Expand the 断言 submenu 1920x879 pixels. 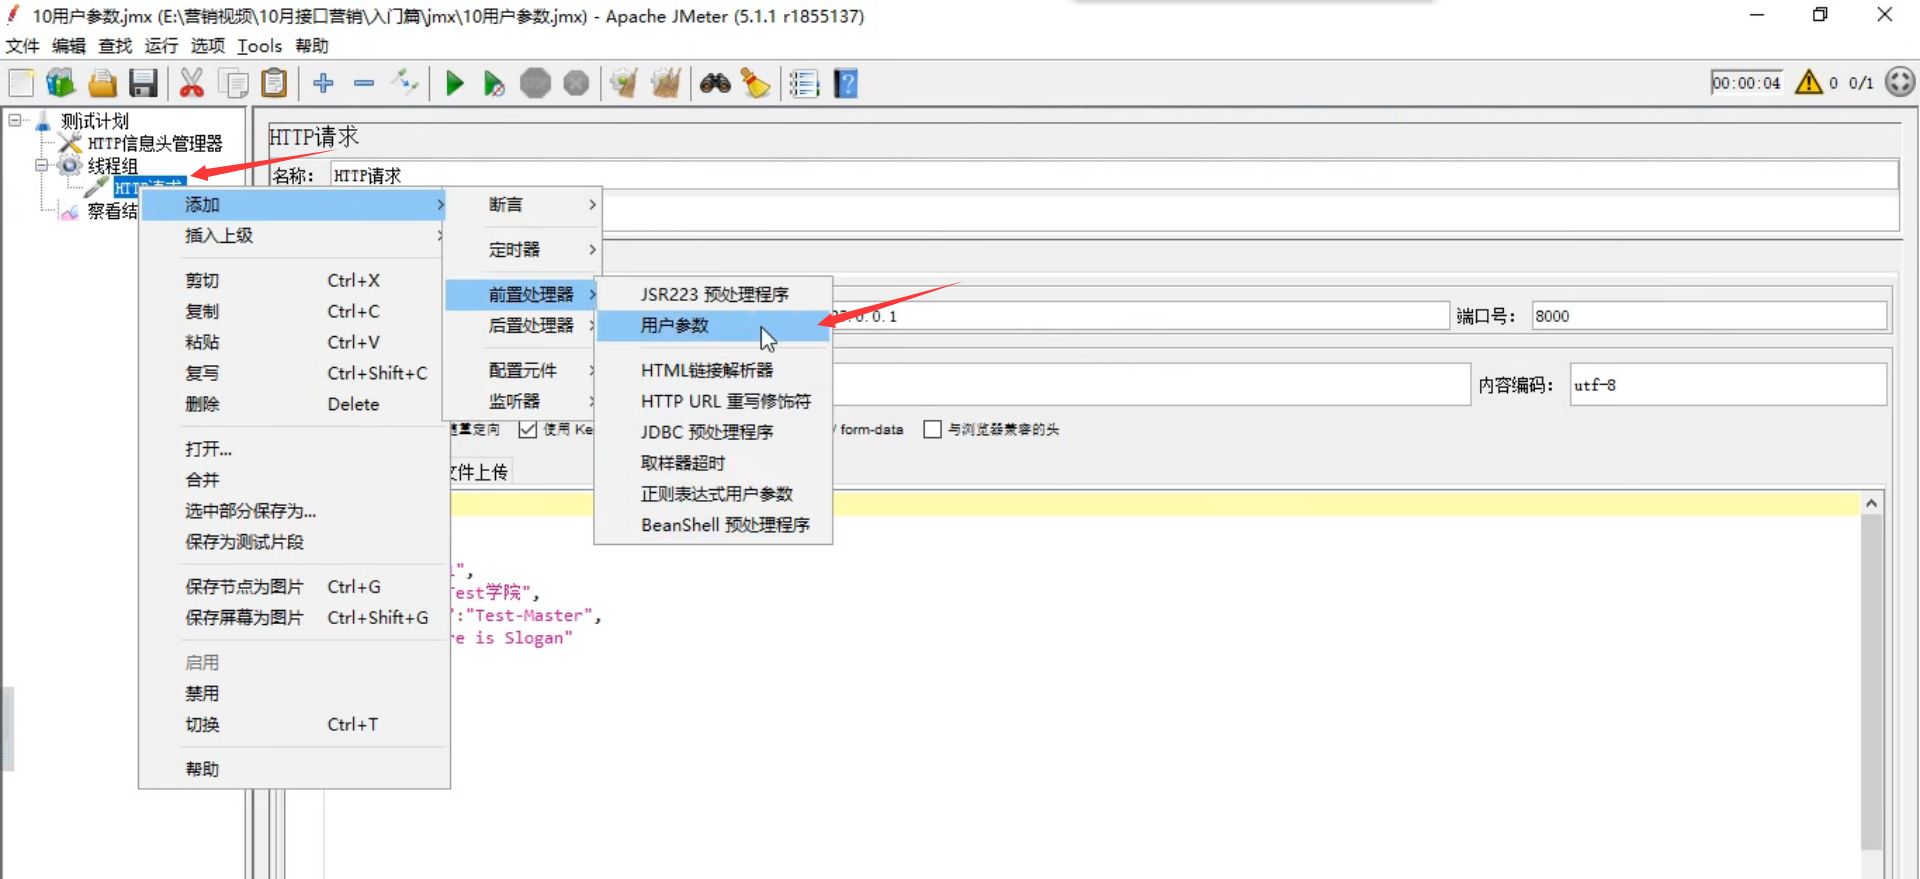(x=523, y=204)
